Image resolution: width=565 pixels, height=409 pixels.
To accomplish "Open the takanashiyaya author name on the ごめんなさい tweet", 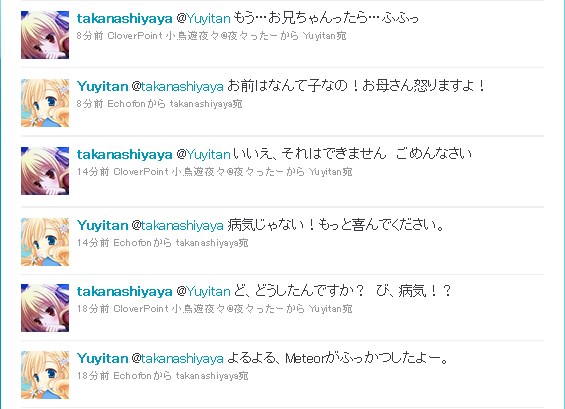I will [x=125, y=155].
